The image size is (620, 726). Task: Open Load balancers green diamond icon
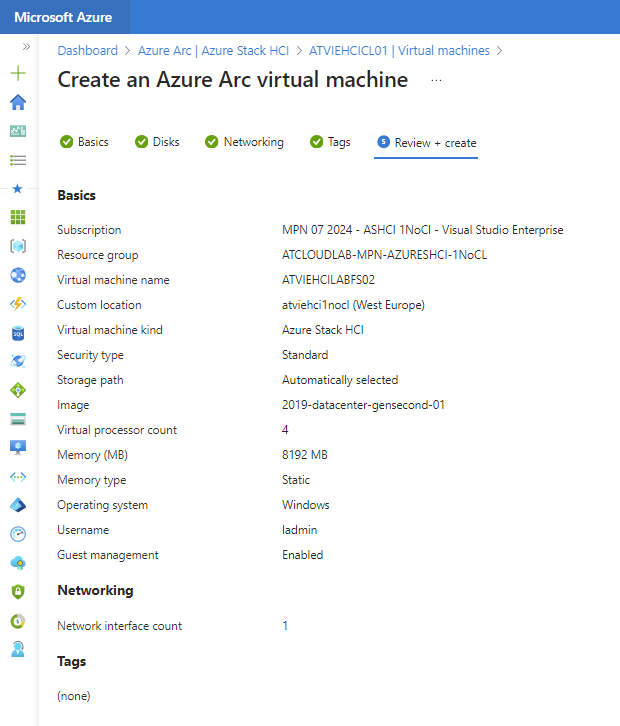pyautogui.click(x=18, y=390)
